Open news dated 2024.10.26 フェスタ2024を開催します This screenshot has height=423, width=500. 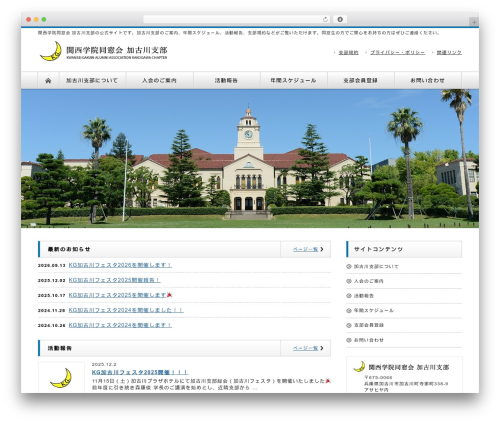pos(120,325)
